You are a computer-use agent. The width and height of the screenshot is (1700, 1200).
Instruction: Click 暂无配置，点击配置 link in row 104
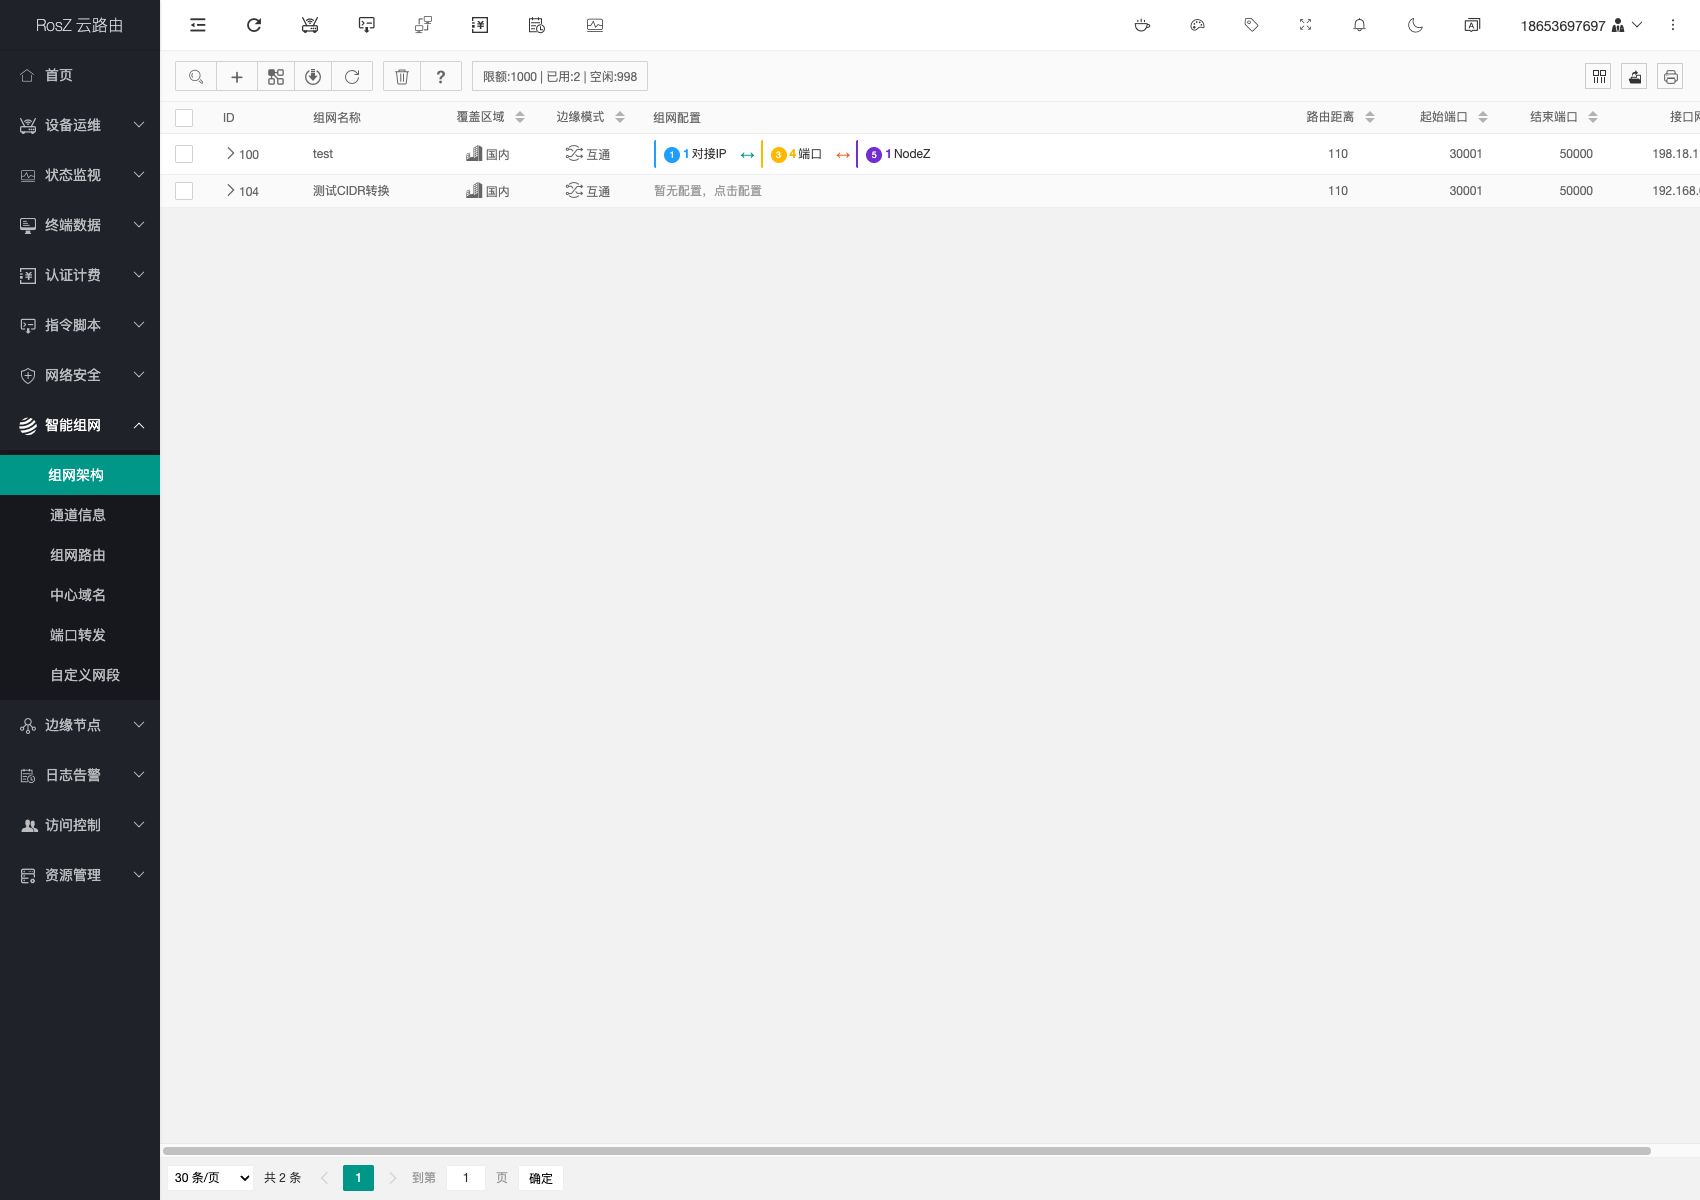click(708, 191)
